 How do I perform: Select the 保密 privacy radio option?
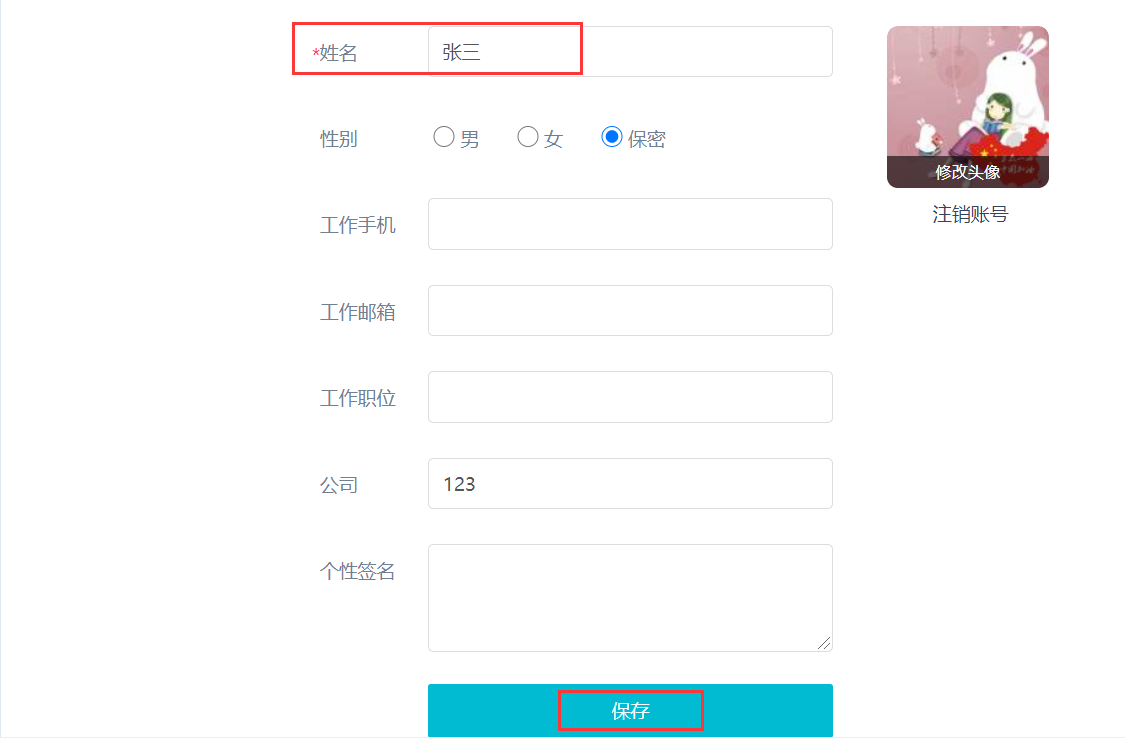pyautogui.click(x=611, y=137)
